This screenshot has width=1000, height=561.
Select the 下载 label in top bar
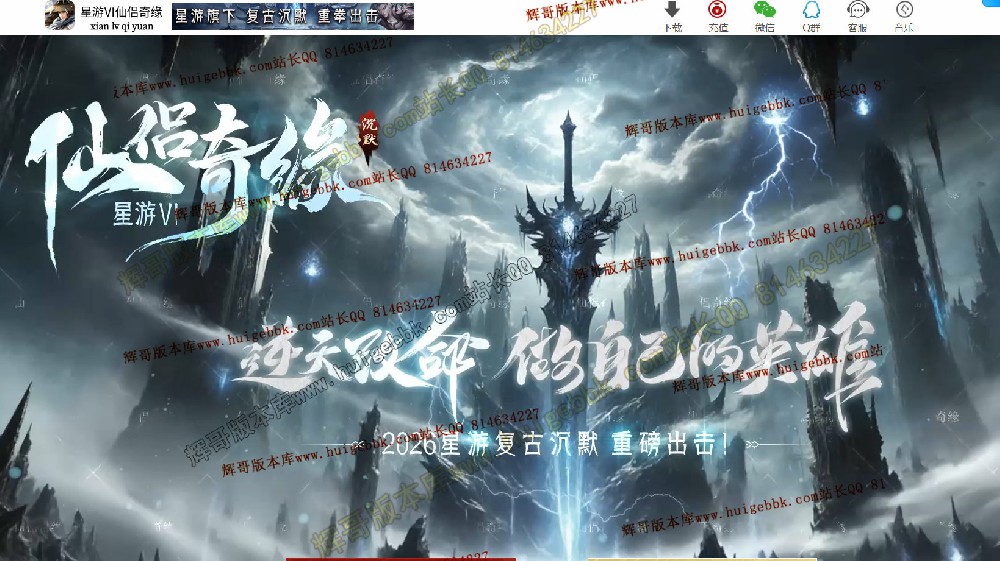[672, 27]
